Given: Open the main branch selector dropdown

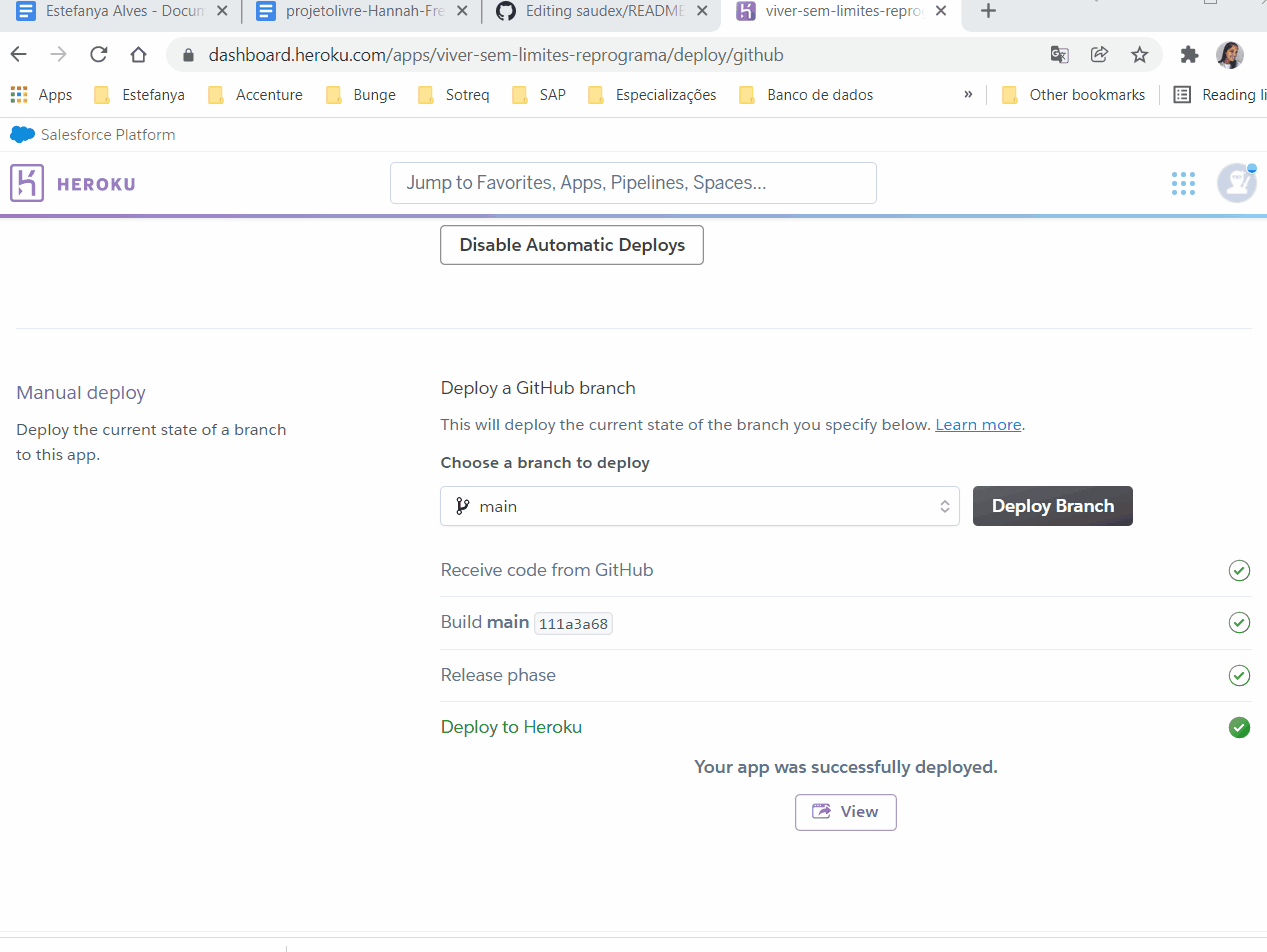Looking at the screenshot, I should (x=700, y=506).
